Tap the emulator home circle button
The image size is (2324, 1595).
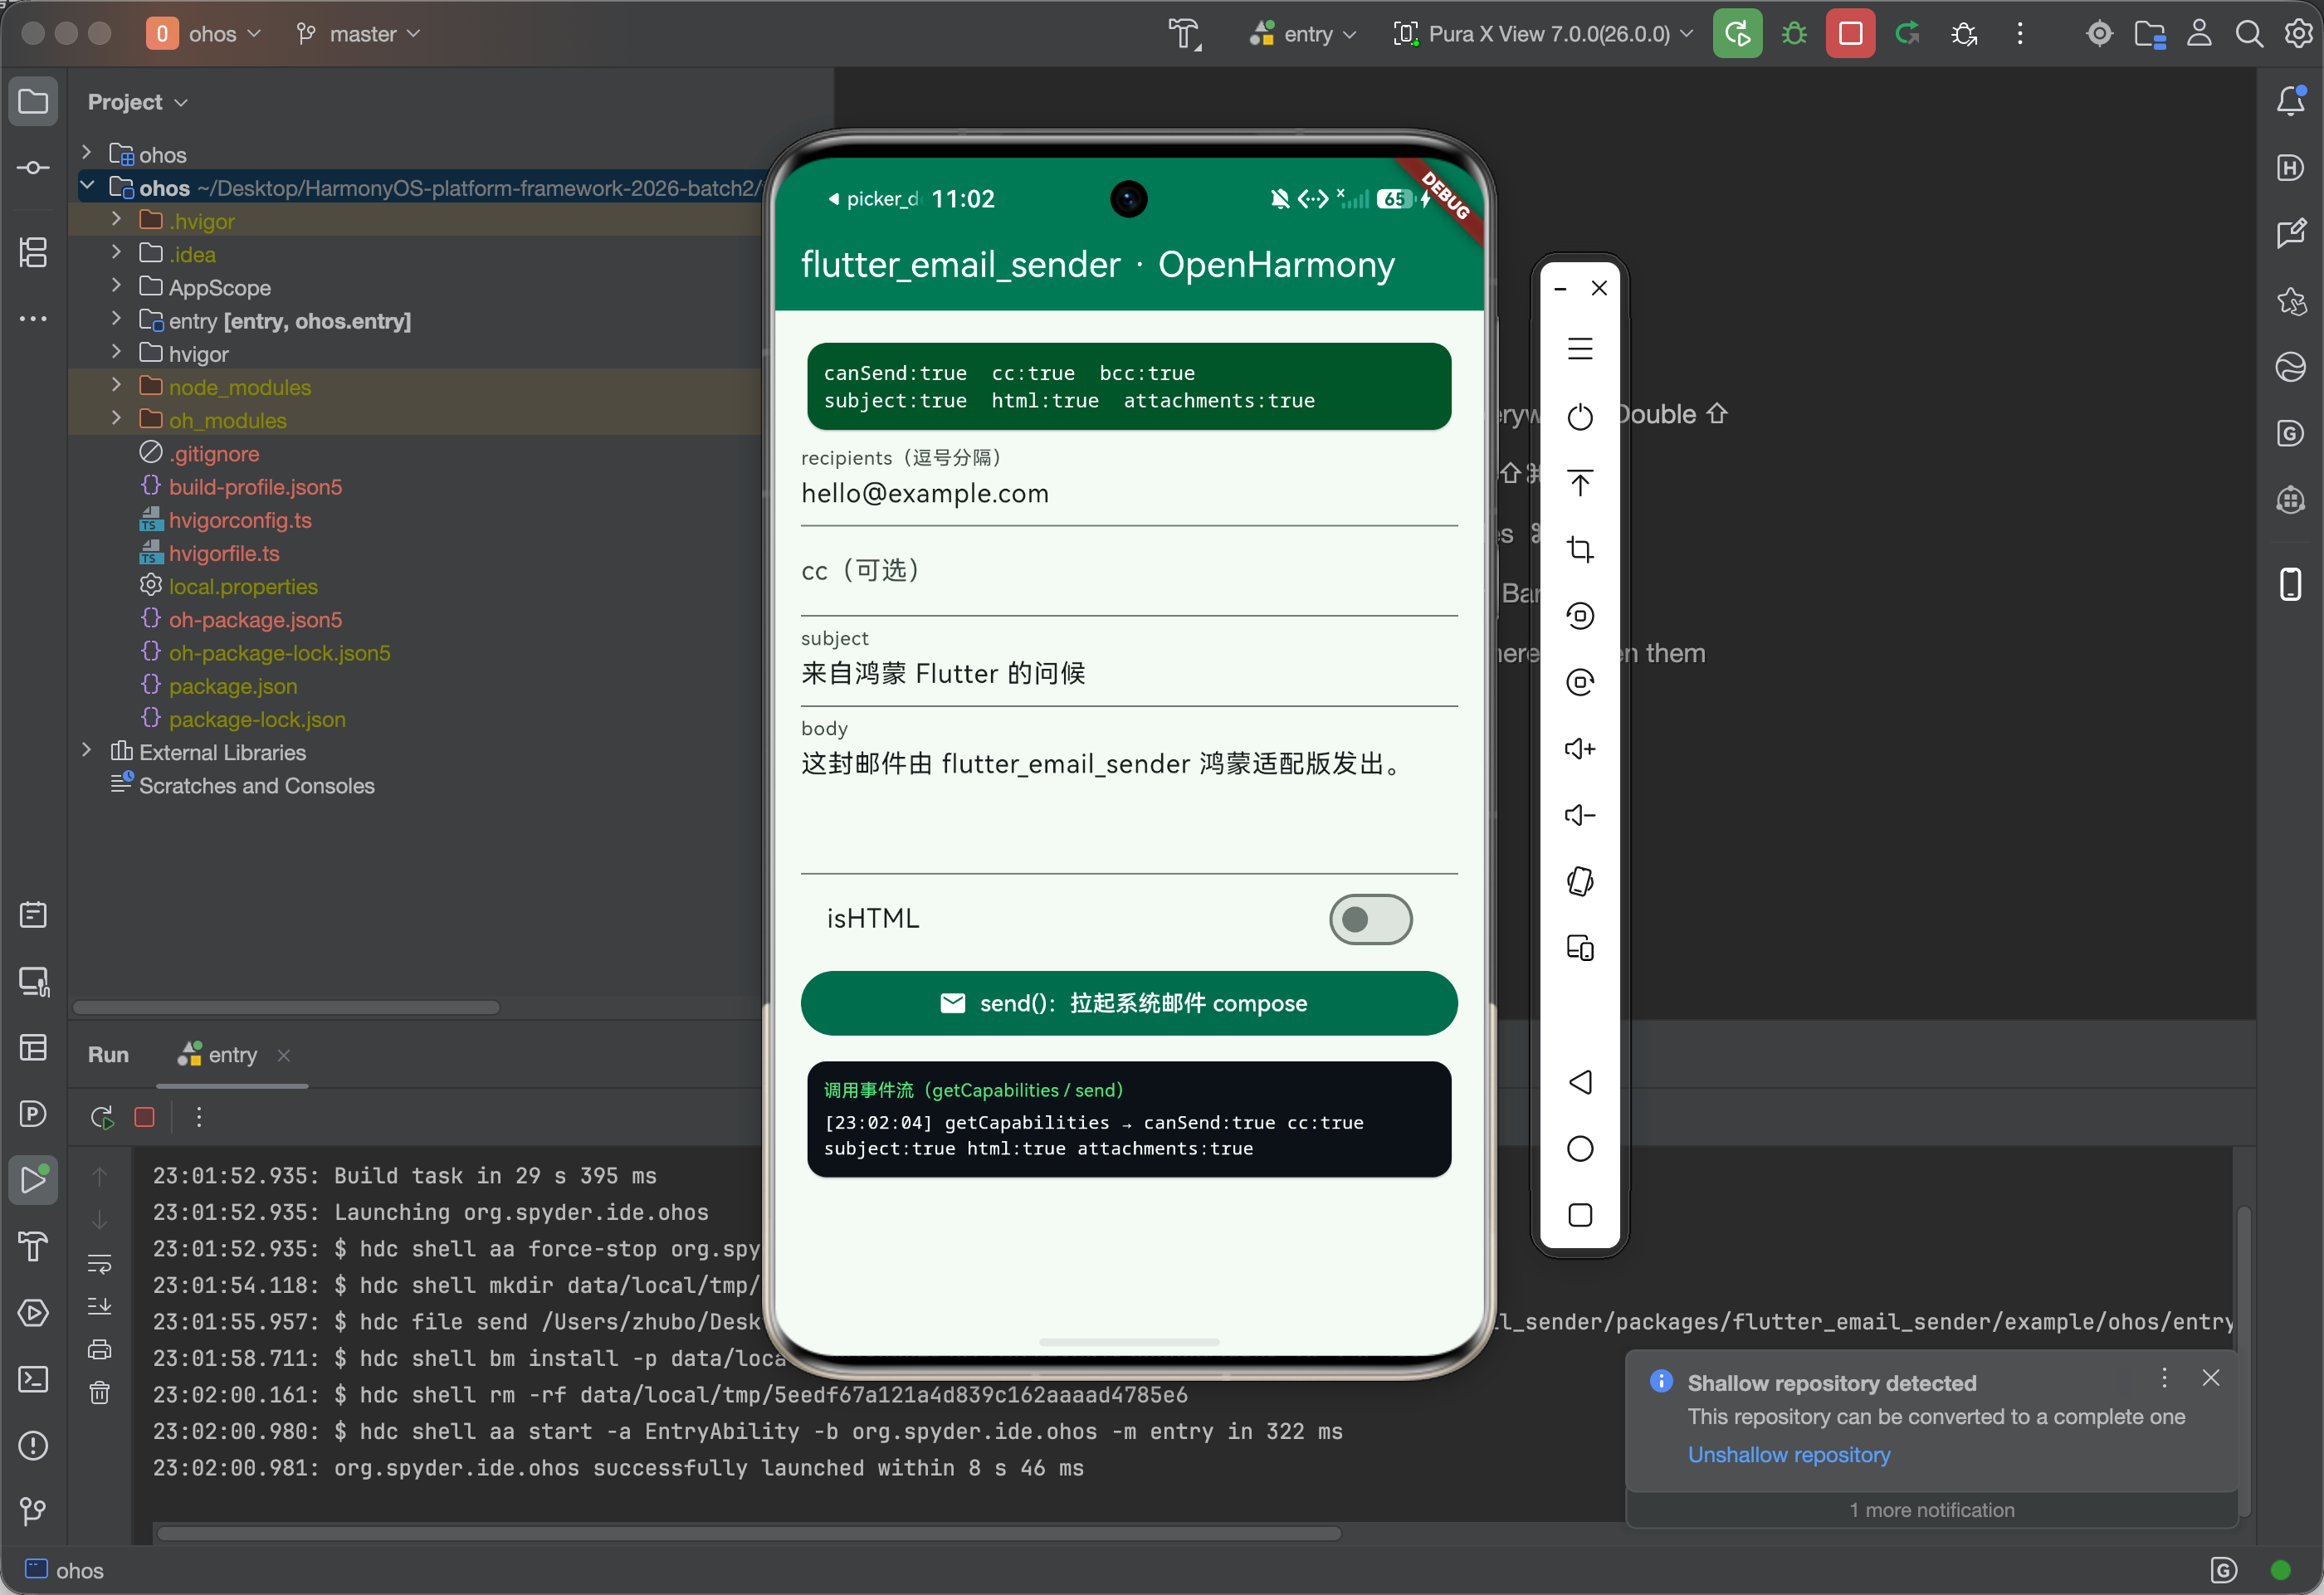(x=1580, y=1149)
